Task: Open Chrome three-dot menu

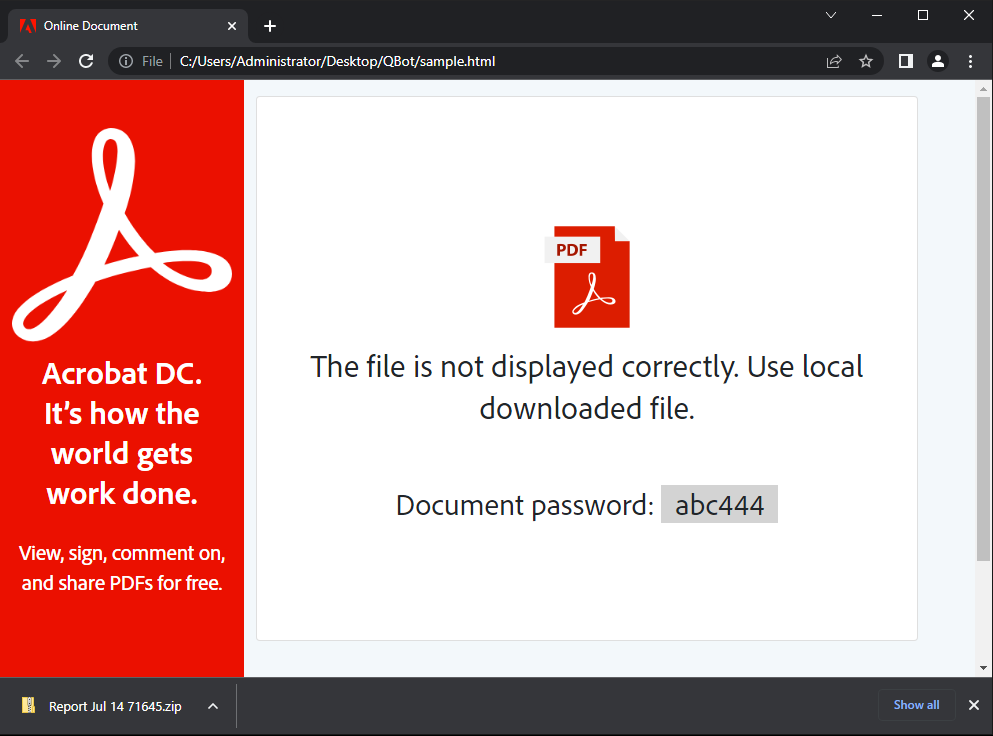Action: tap(970, 61)
